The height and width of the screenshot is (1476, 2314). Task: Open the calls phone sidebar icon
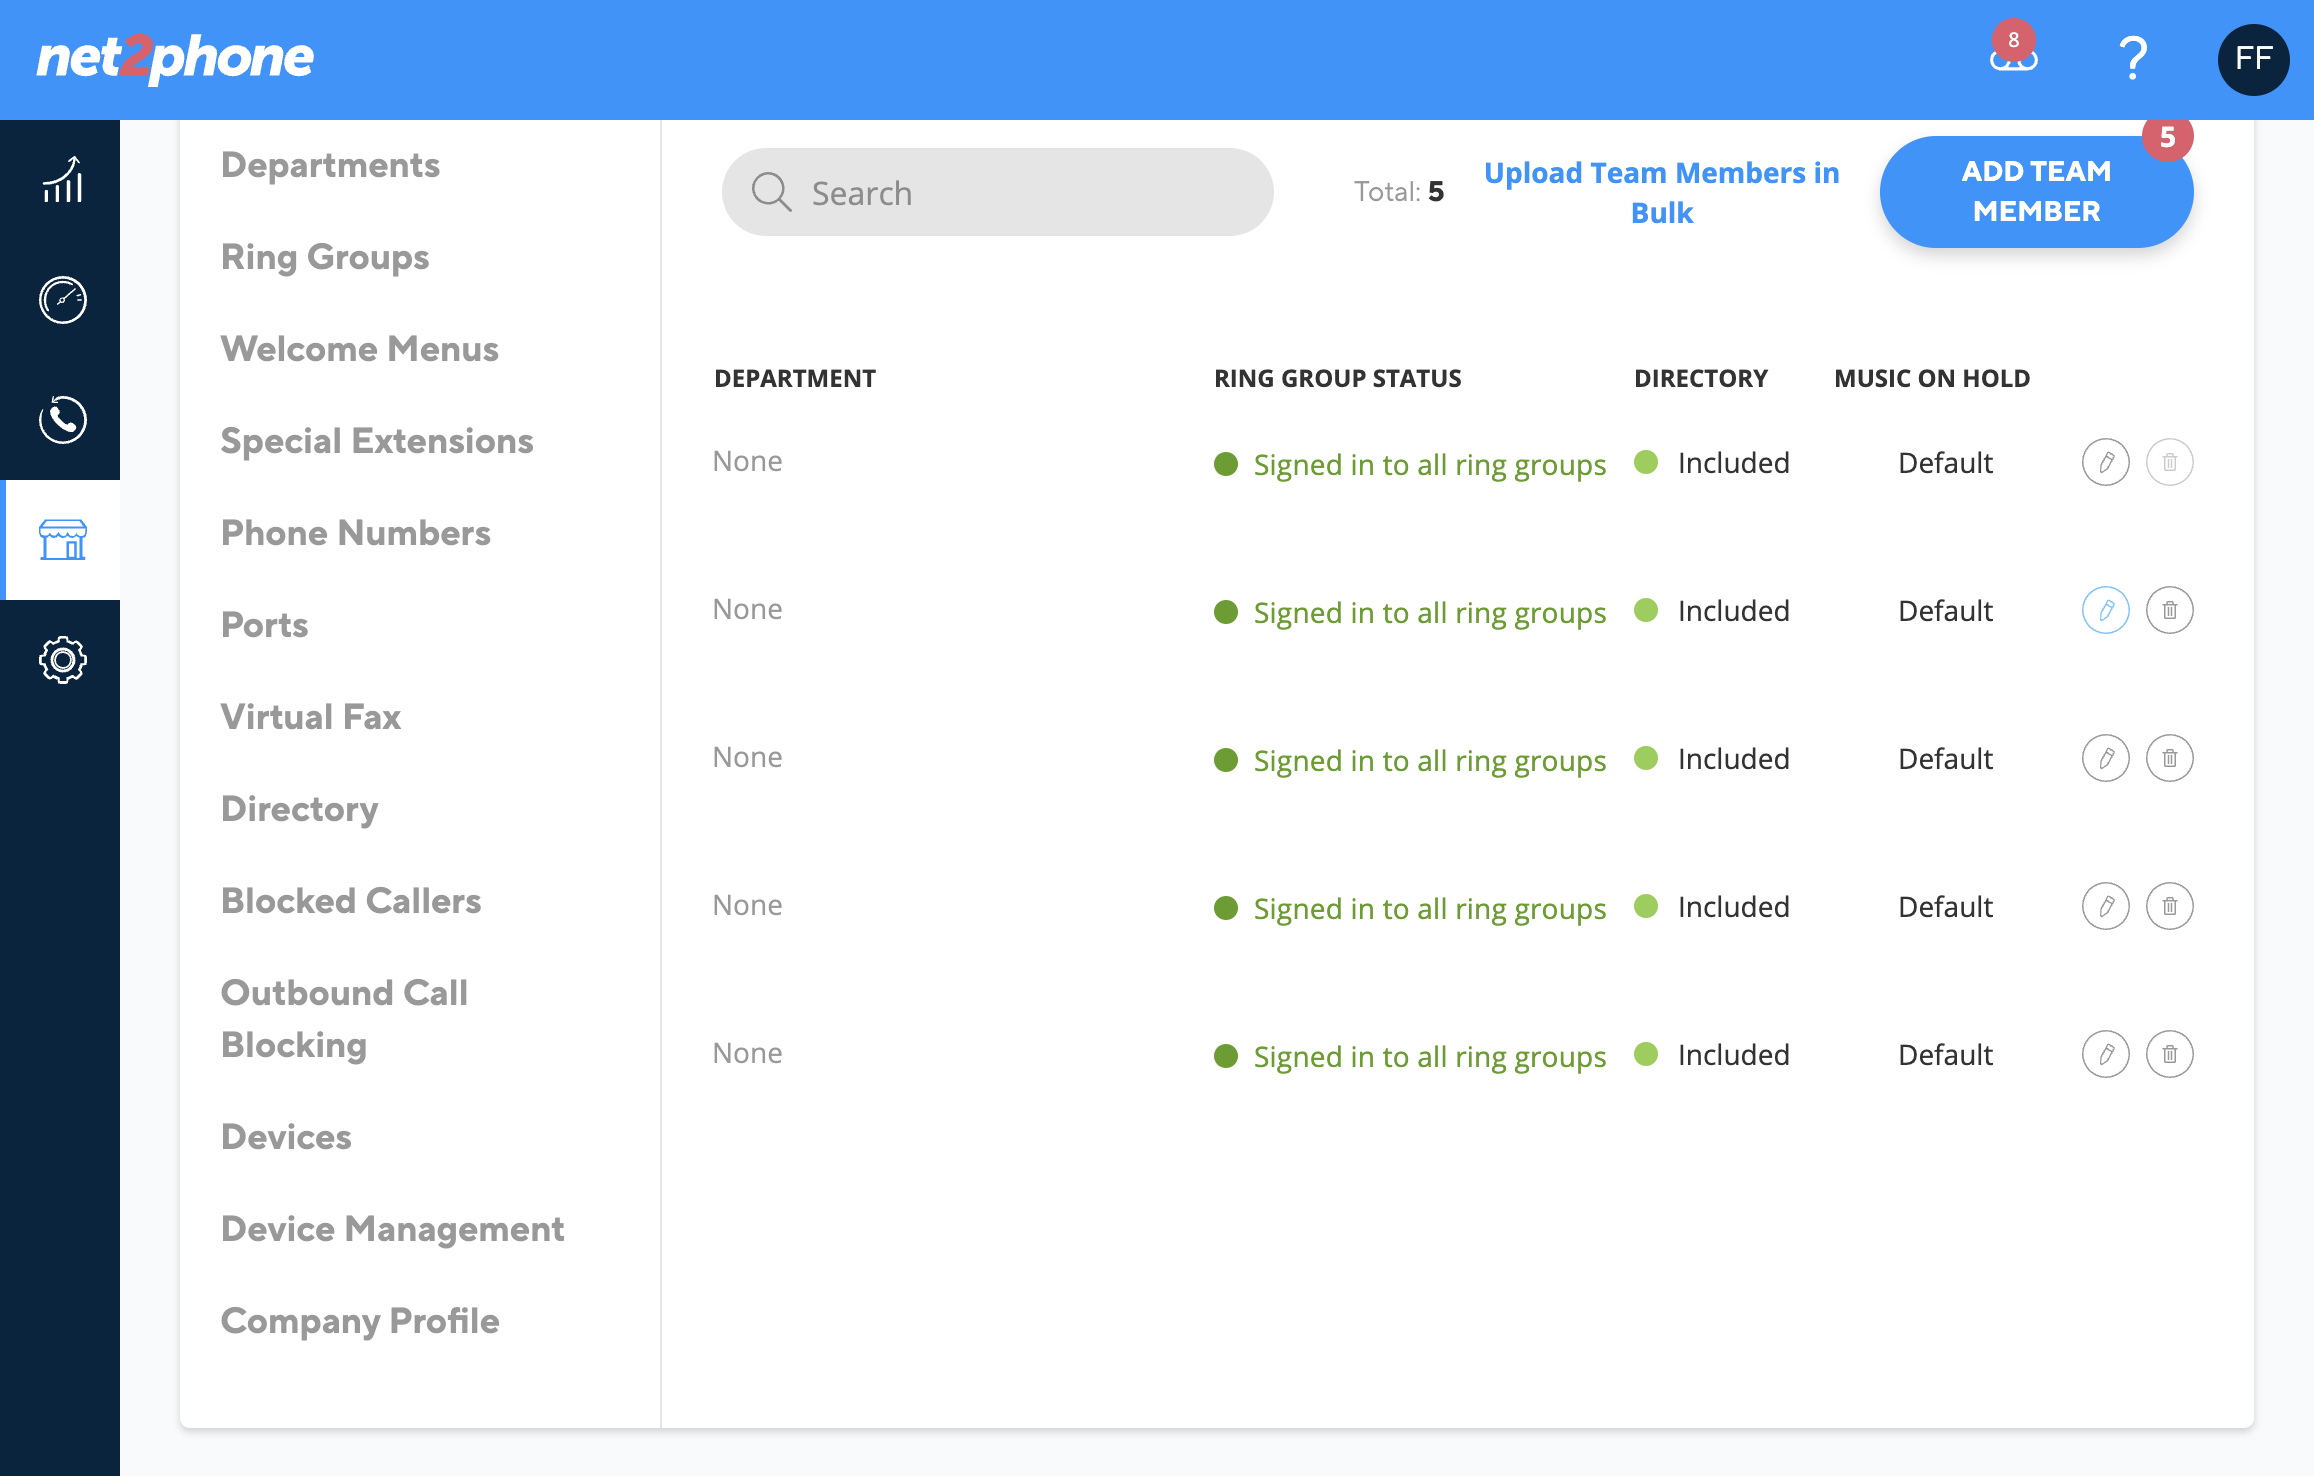pos(62,420)
